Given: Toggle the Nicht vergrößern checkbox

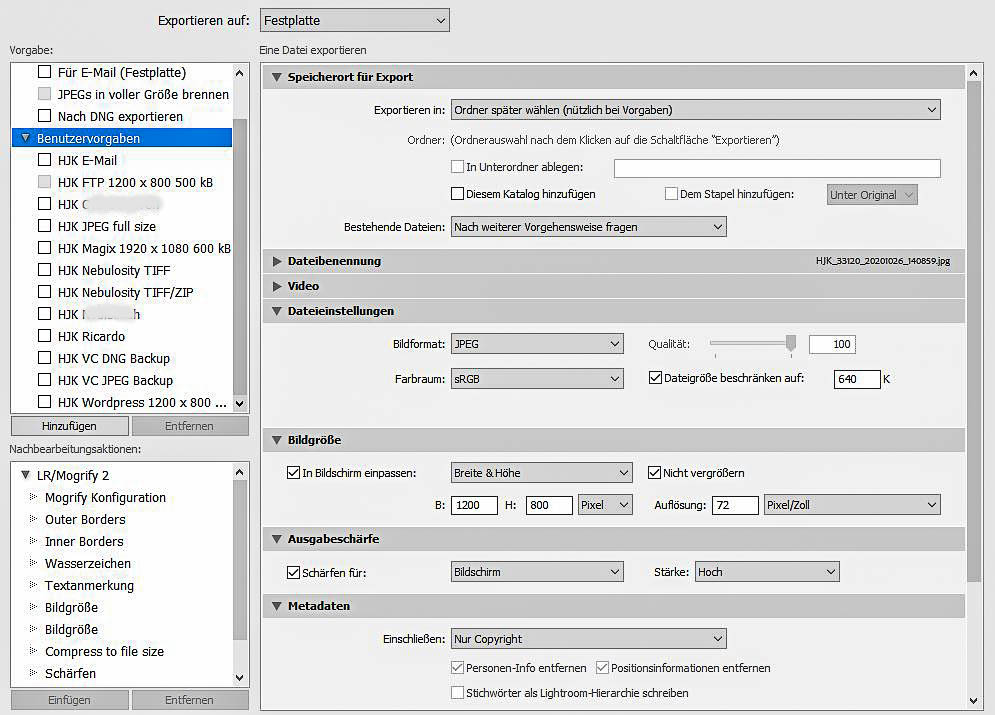Looking at the screenshot, I should 655,473.
